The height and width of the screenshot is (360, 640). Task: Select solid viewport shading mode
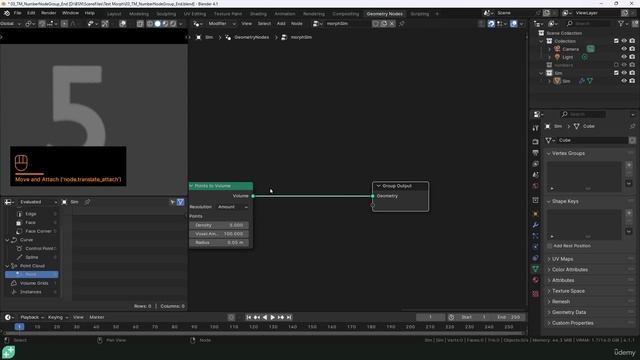158,24
